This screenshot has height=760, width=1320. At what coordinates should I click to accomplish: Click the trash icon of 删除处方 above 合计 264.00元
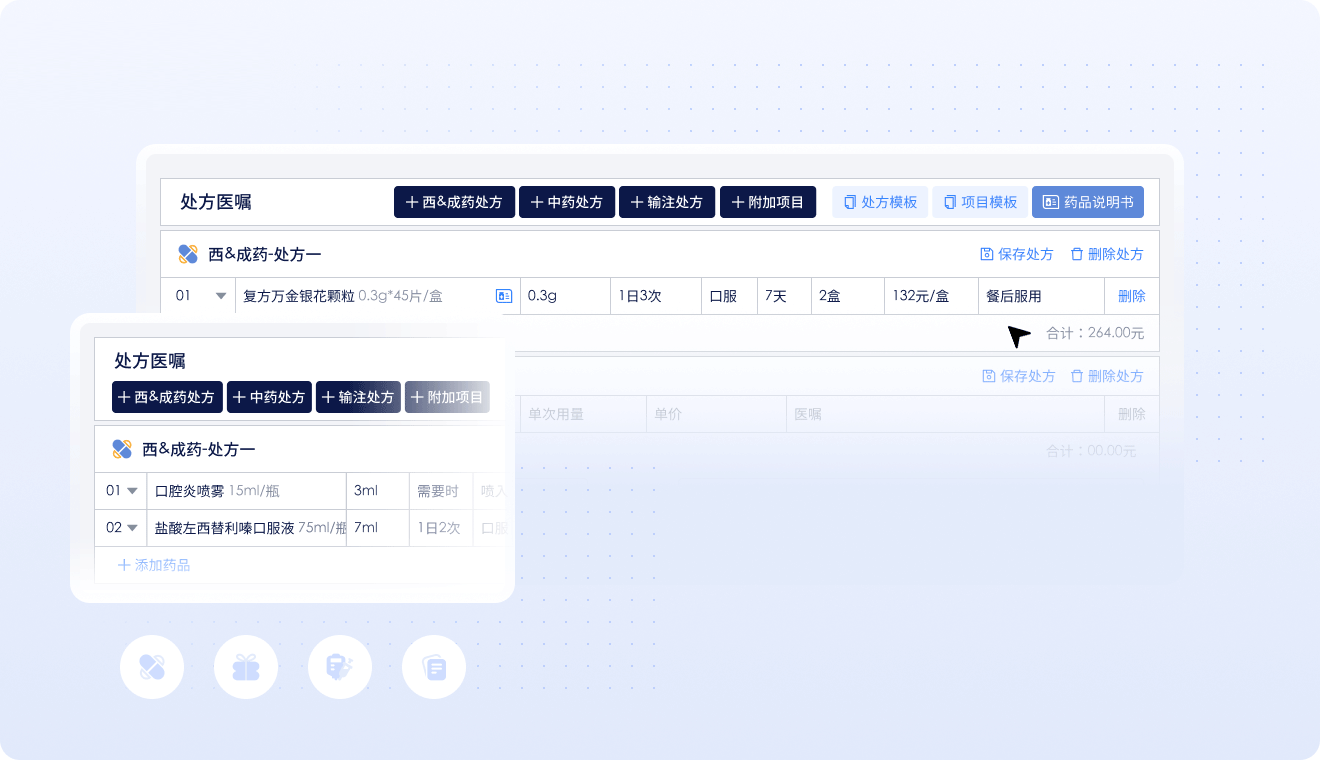coord(1076,254)
